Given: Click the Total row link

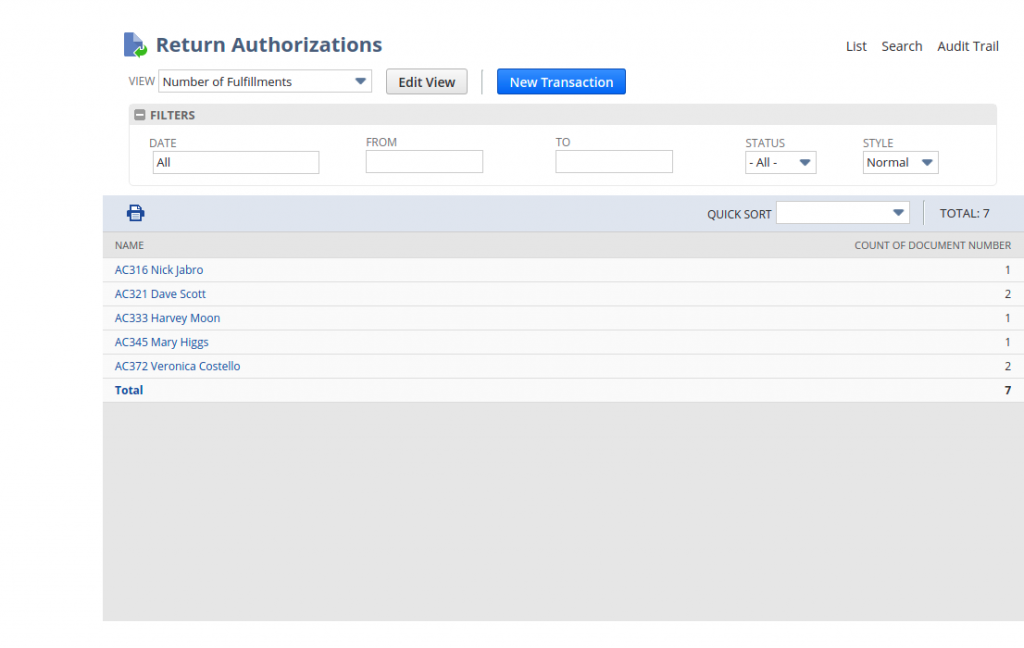Looking at the screenshot, I should pos(128,389).
